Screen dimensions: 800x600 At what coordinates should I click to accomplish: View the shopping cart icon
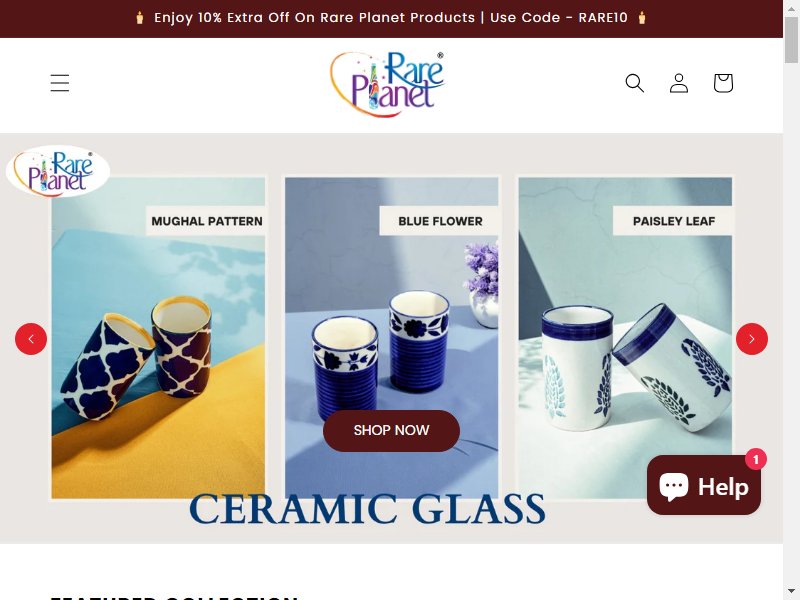tap(723, 83)
